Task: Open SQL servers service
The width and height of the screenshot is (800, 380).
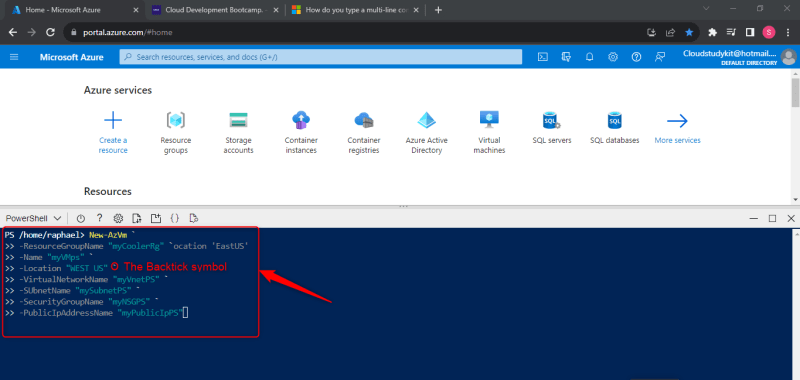Action: tap(552, 128)
